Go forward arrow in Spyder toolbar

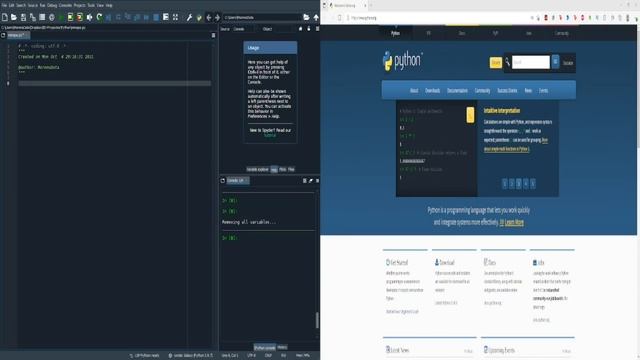[x=217, y=17]
